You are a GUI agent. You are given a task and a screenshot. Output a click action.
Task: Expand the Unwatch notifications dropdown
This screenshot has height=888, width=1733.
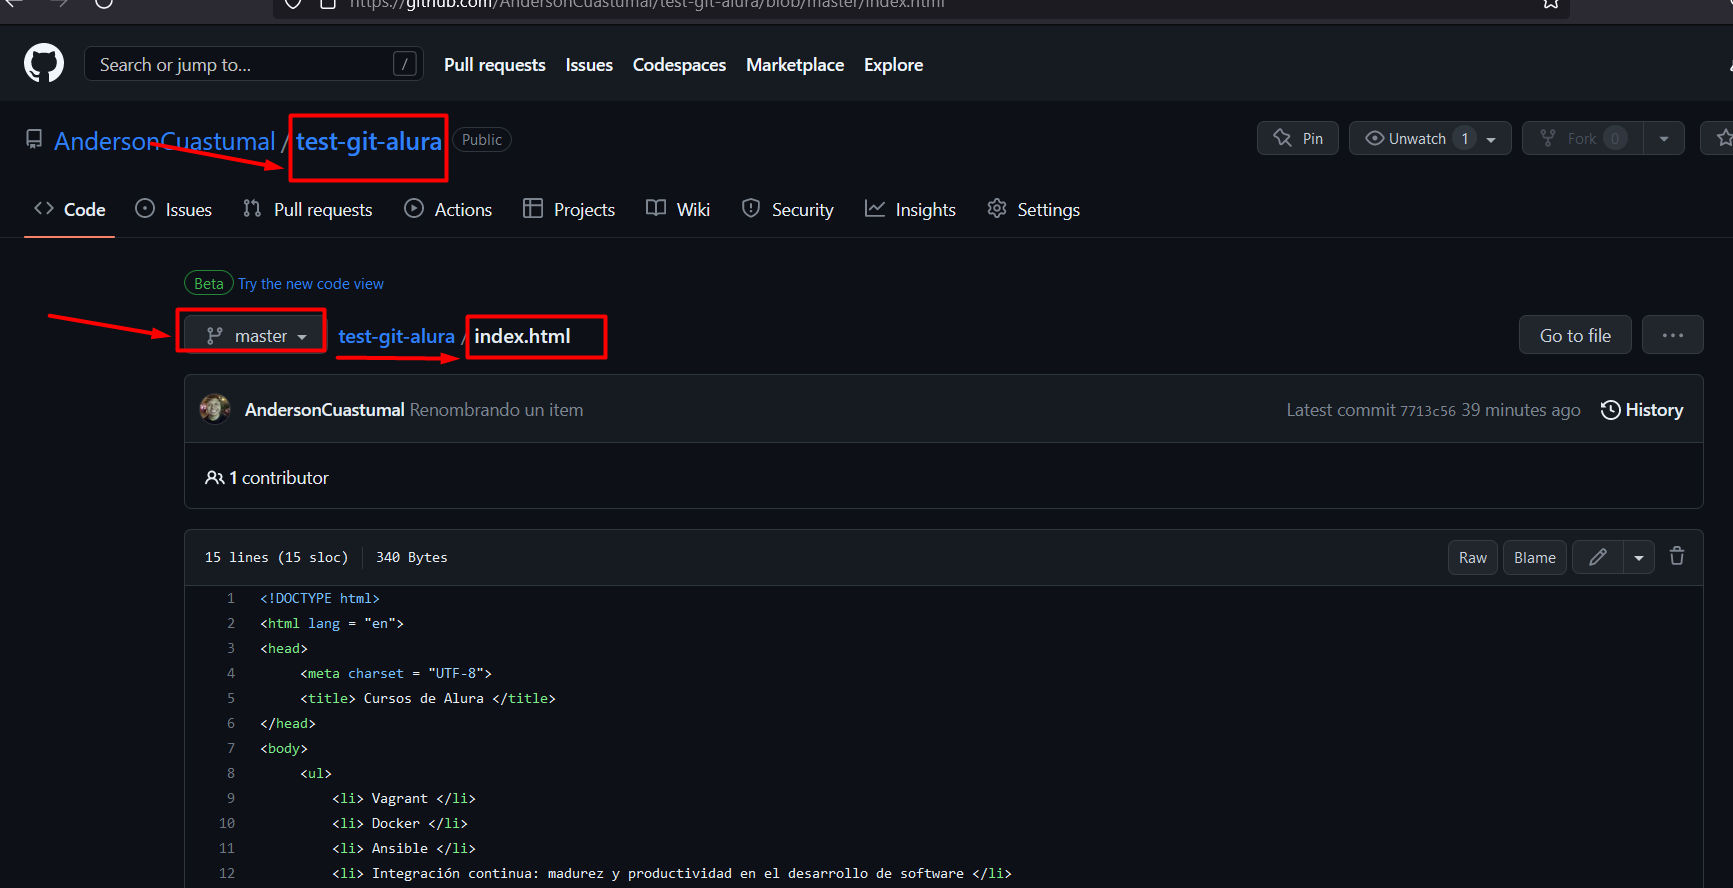click(1430, 138)
